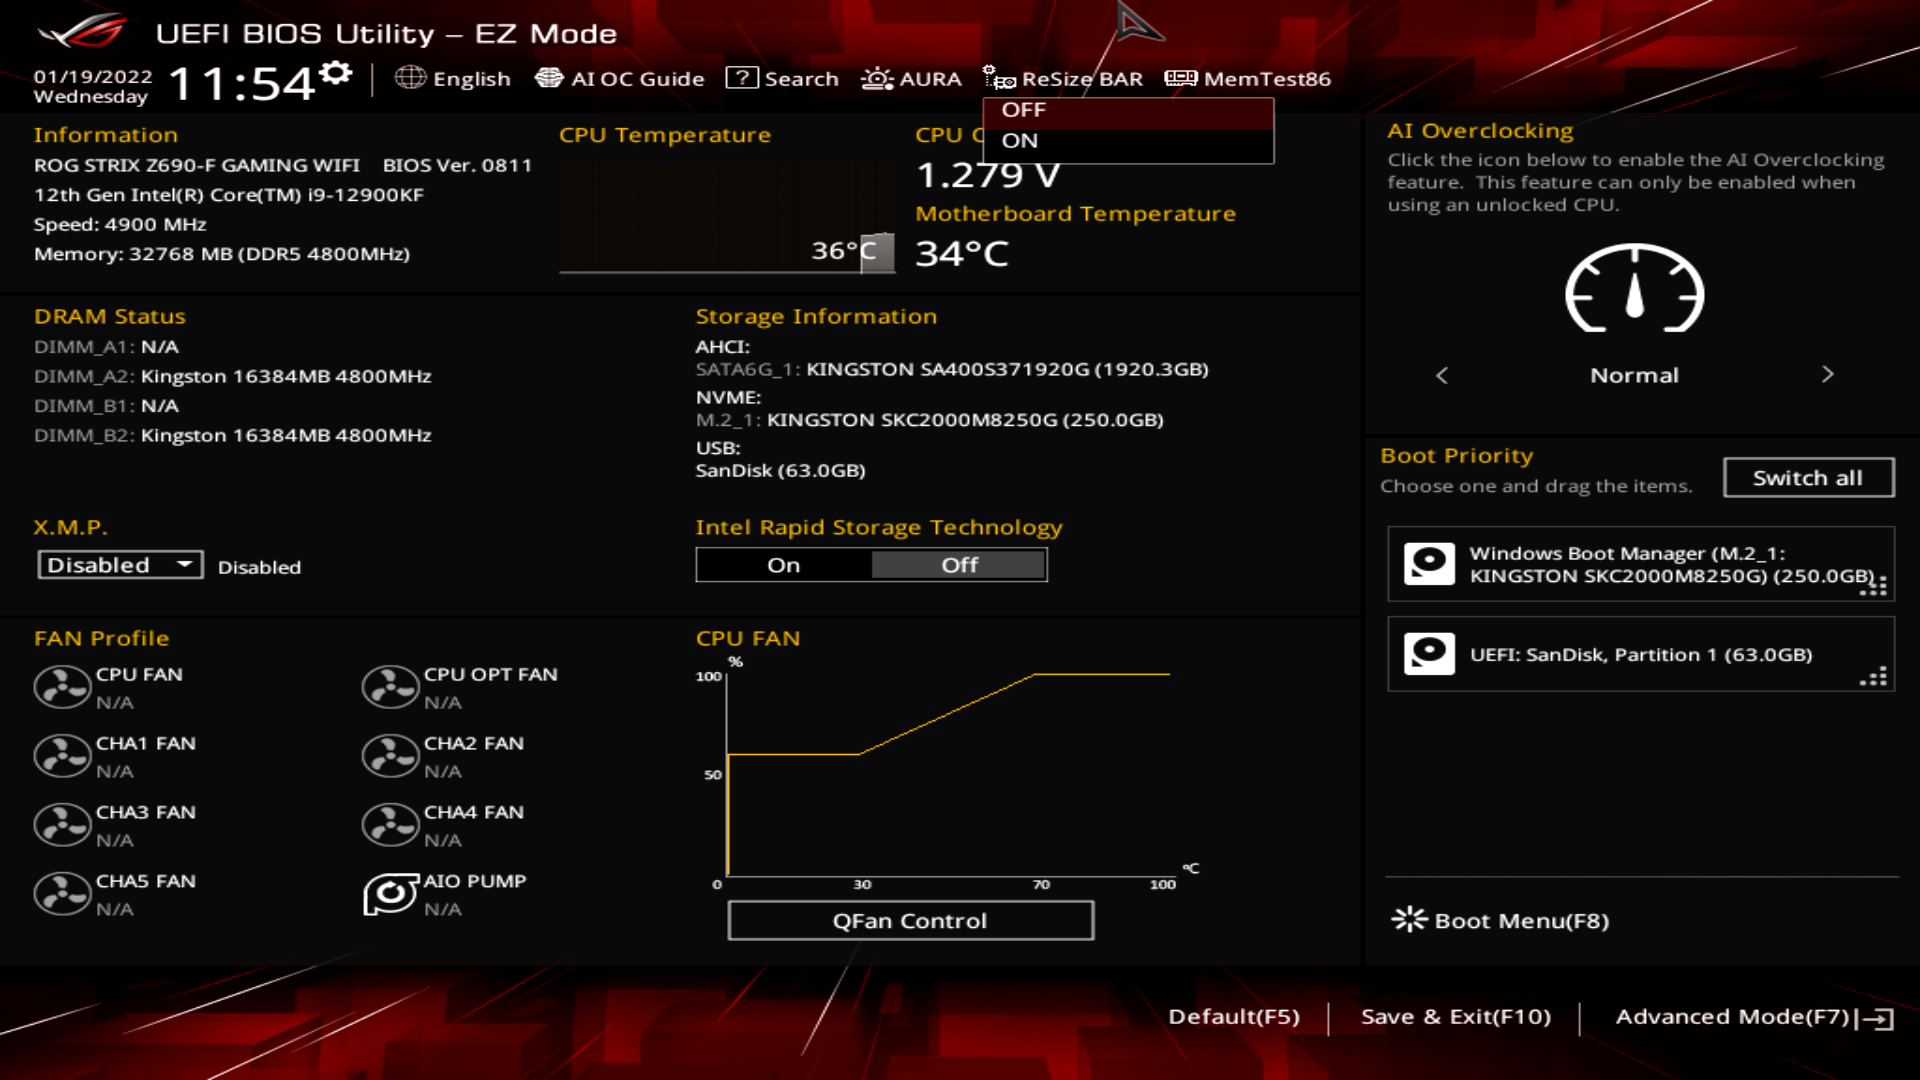Turn Intel Rapid Storage Technology On
This screenshot has width=1920, height=1080.
(x=784, y=565)
